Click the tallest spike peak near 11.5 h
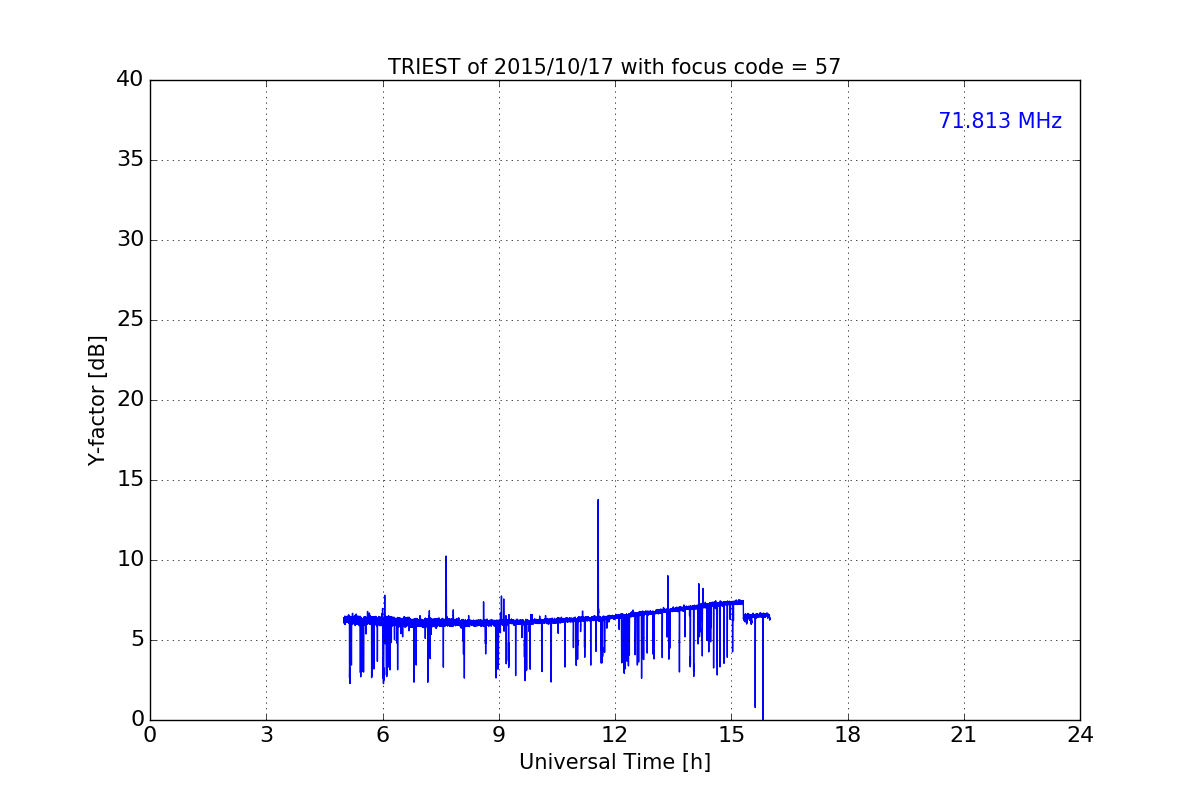This screenshot has width=1200, height=800. pyautogui.click(x=598, y=500)
